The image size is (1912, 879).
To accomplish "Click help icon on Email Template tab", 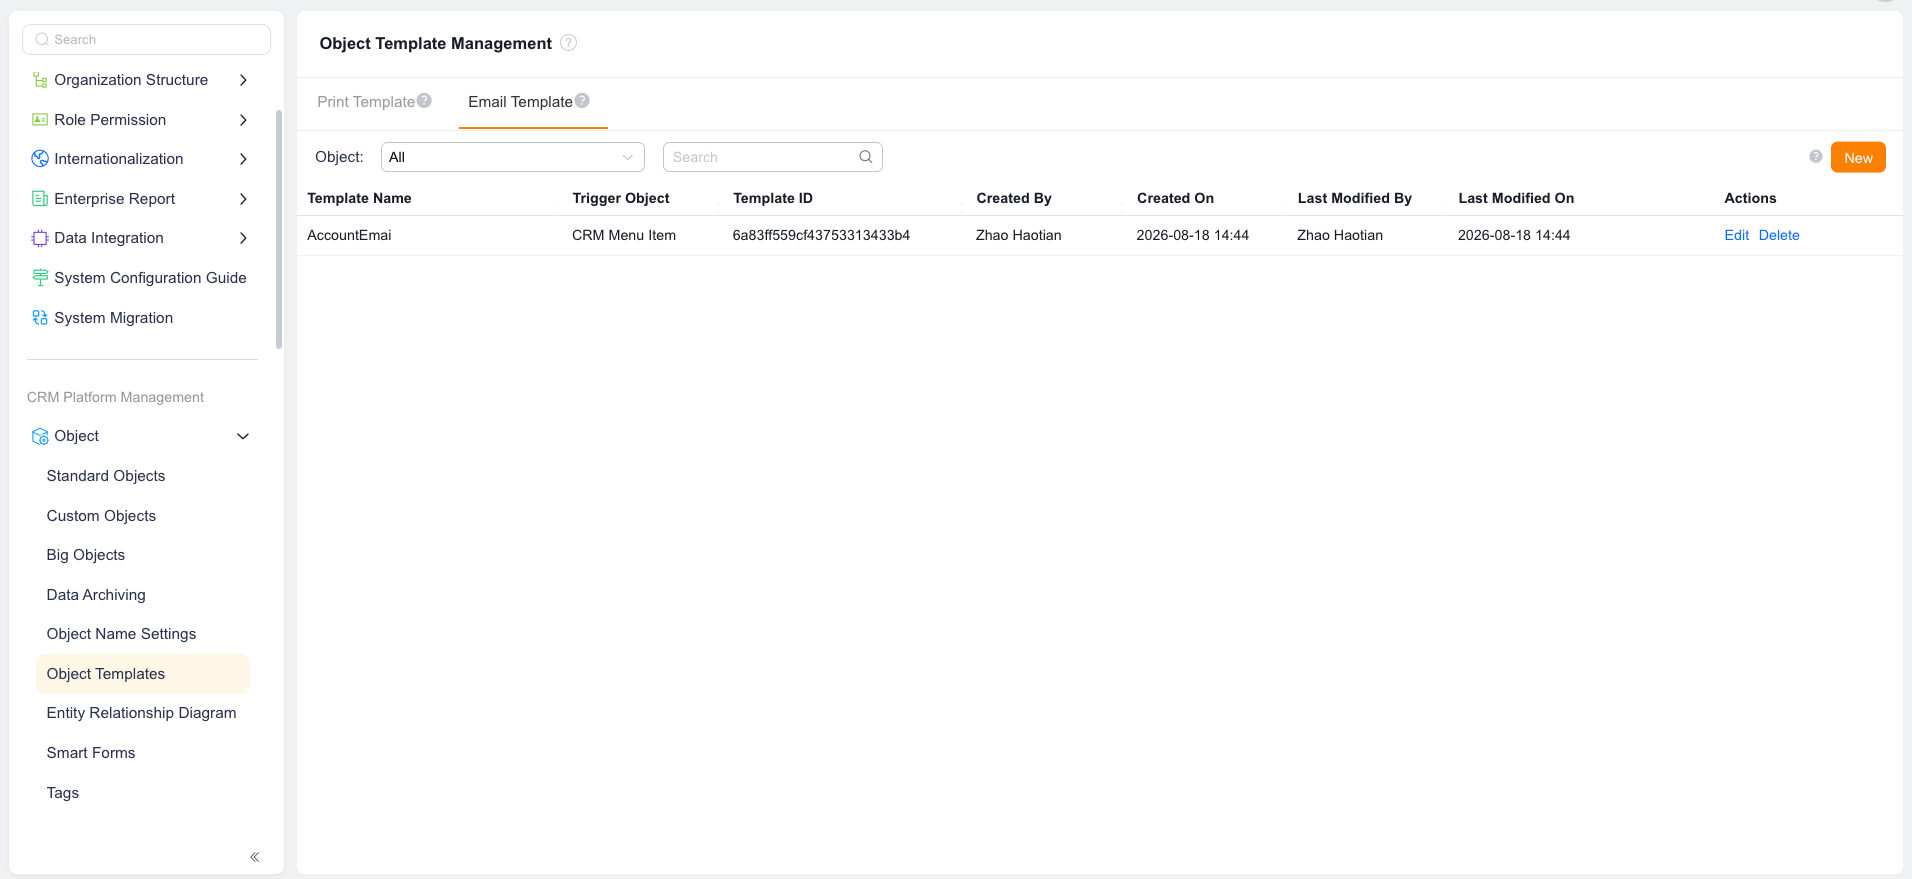I will point(582,101).
